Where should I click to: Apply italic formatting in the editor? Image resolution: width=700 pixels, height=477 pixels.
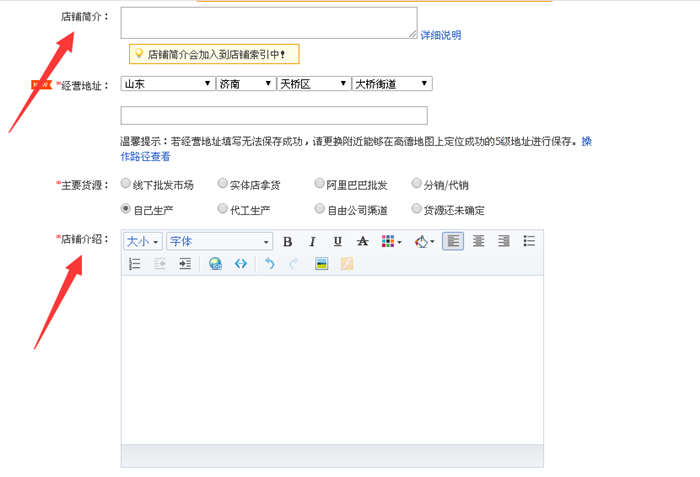[312, 242]
